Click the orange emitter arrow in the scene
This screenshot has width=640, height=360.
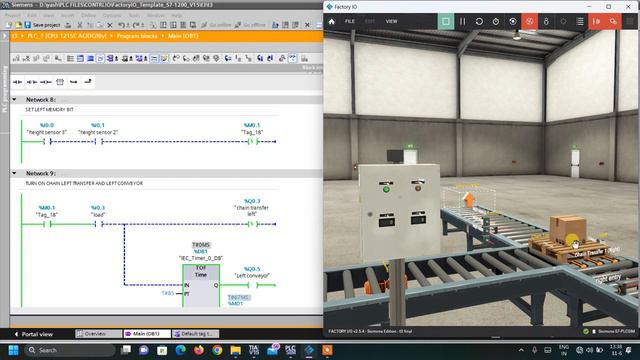tap(469, 199)
